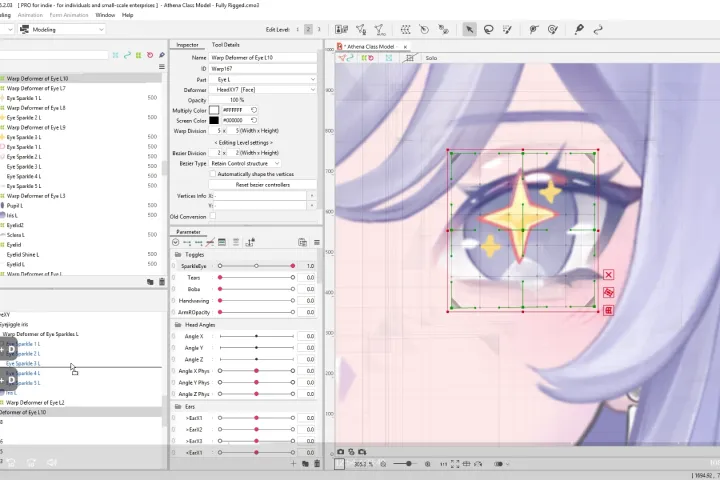Image resolution: width=720 pixels, height=480 pixels.
Task: Click the red grid icon beside deformer
Action: click(x=608, y=311)
